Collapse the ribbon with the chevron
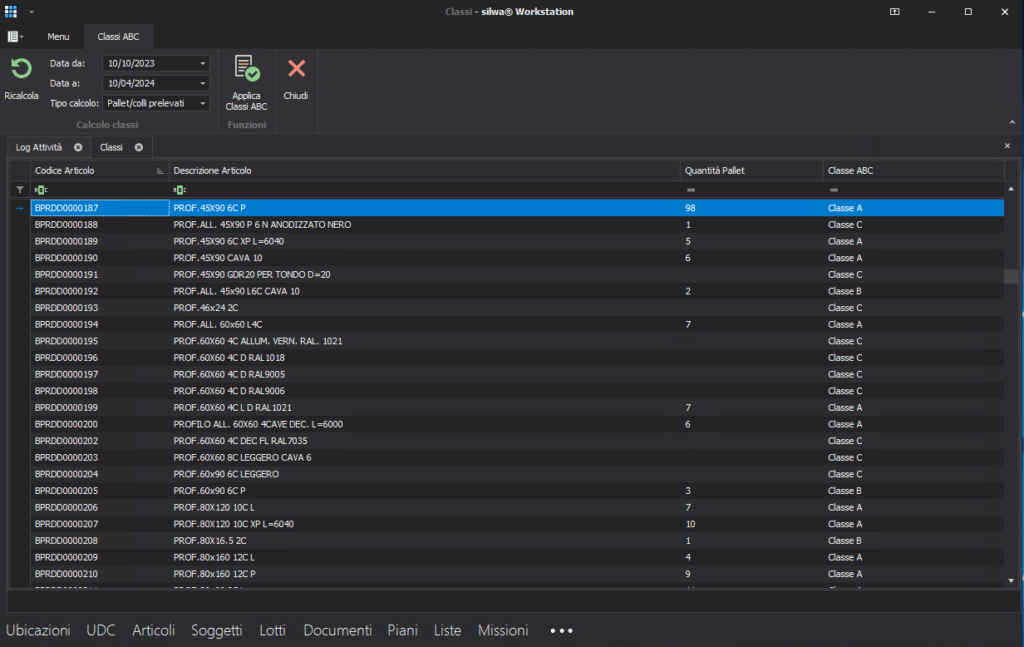 click(1010, 122)
